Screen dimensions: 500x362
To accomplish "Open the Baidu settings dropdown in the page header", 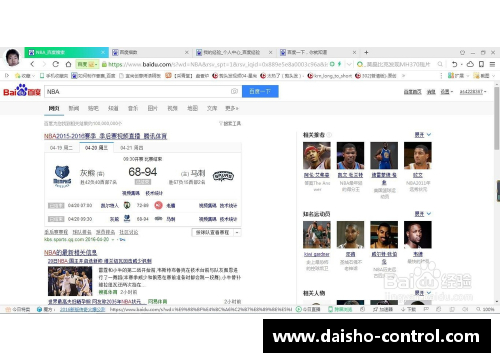I will [447, 92].
